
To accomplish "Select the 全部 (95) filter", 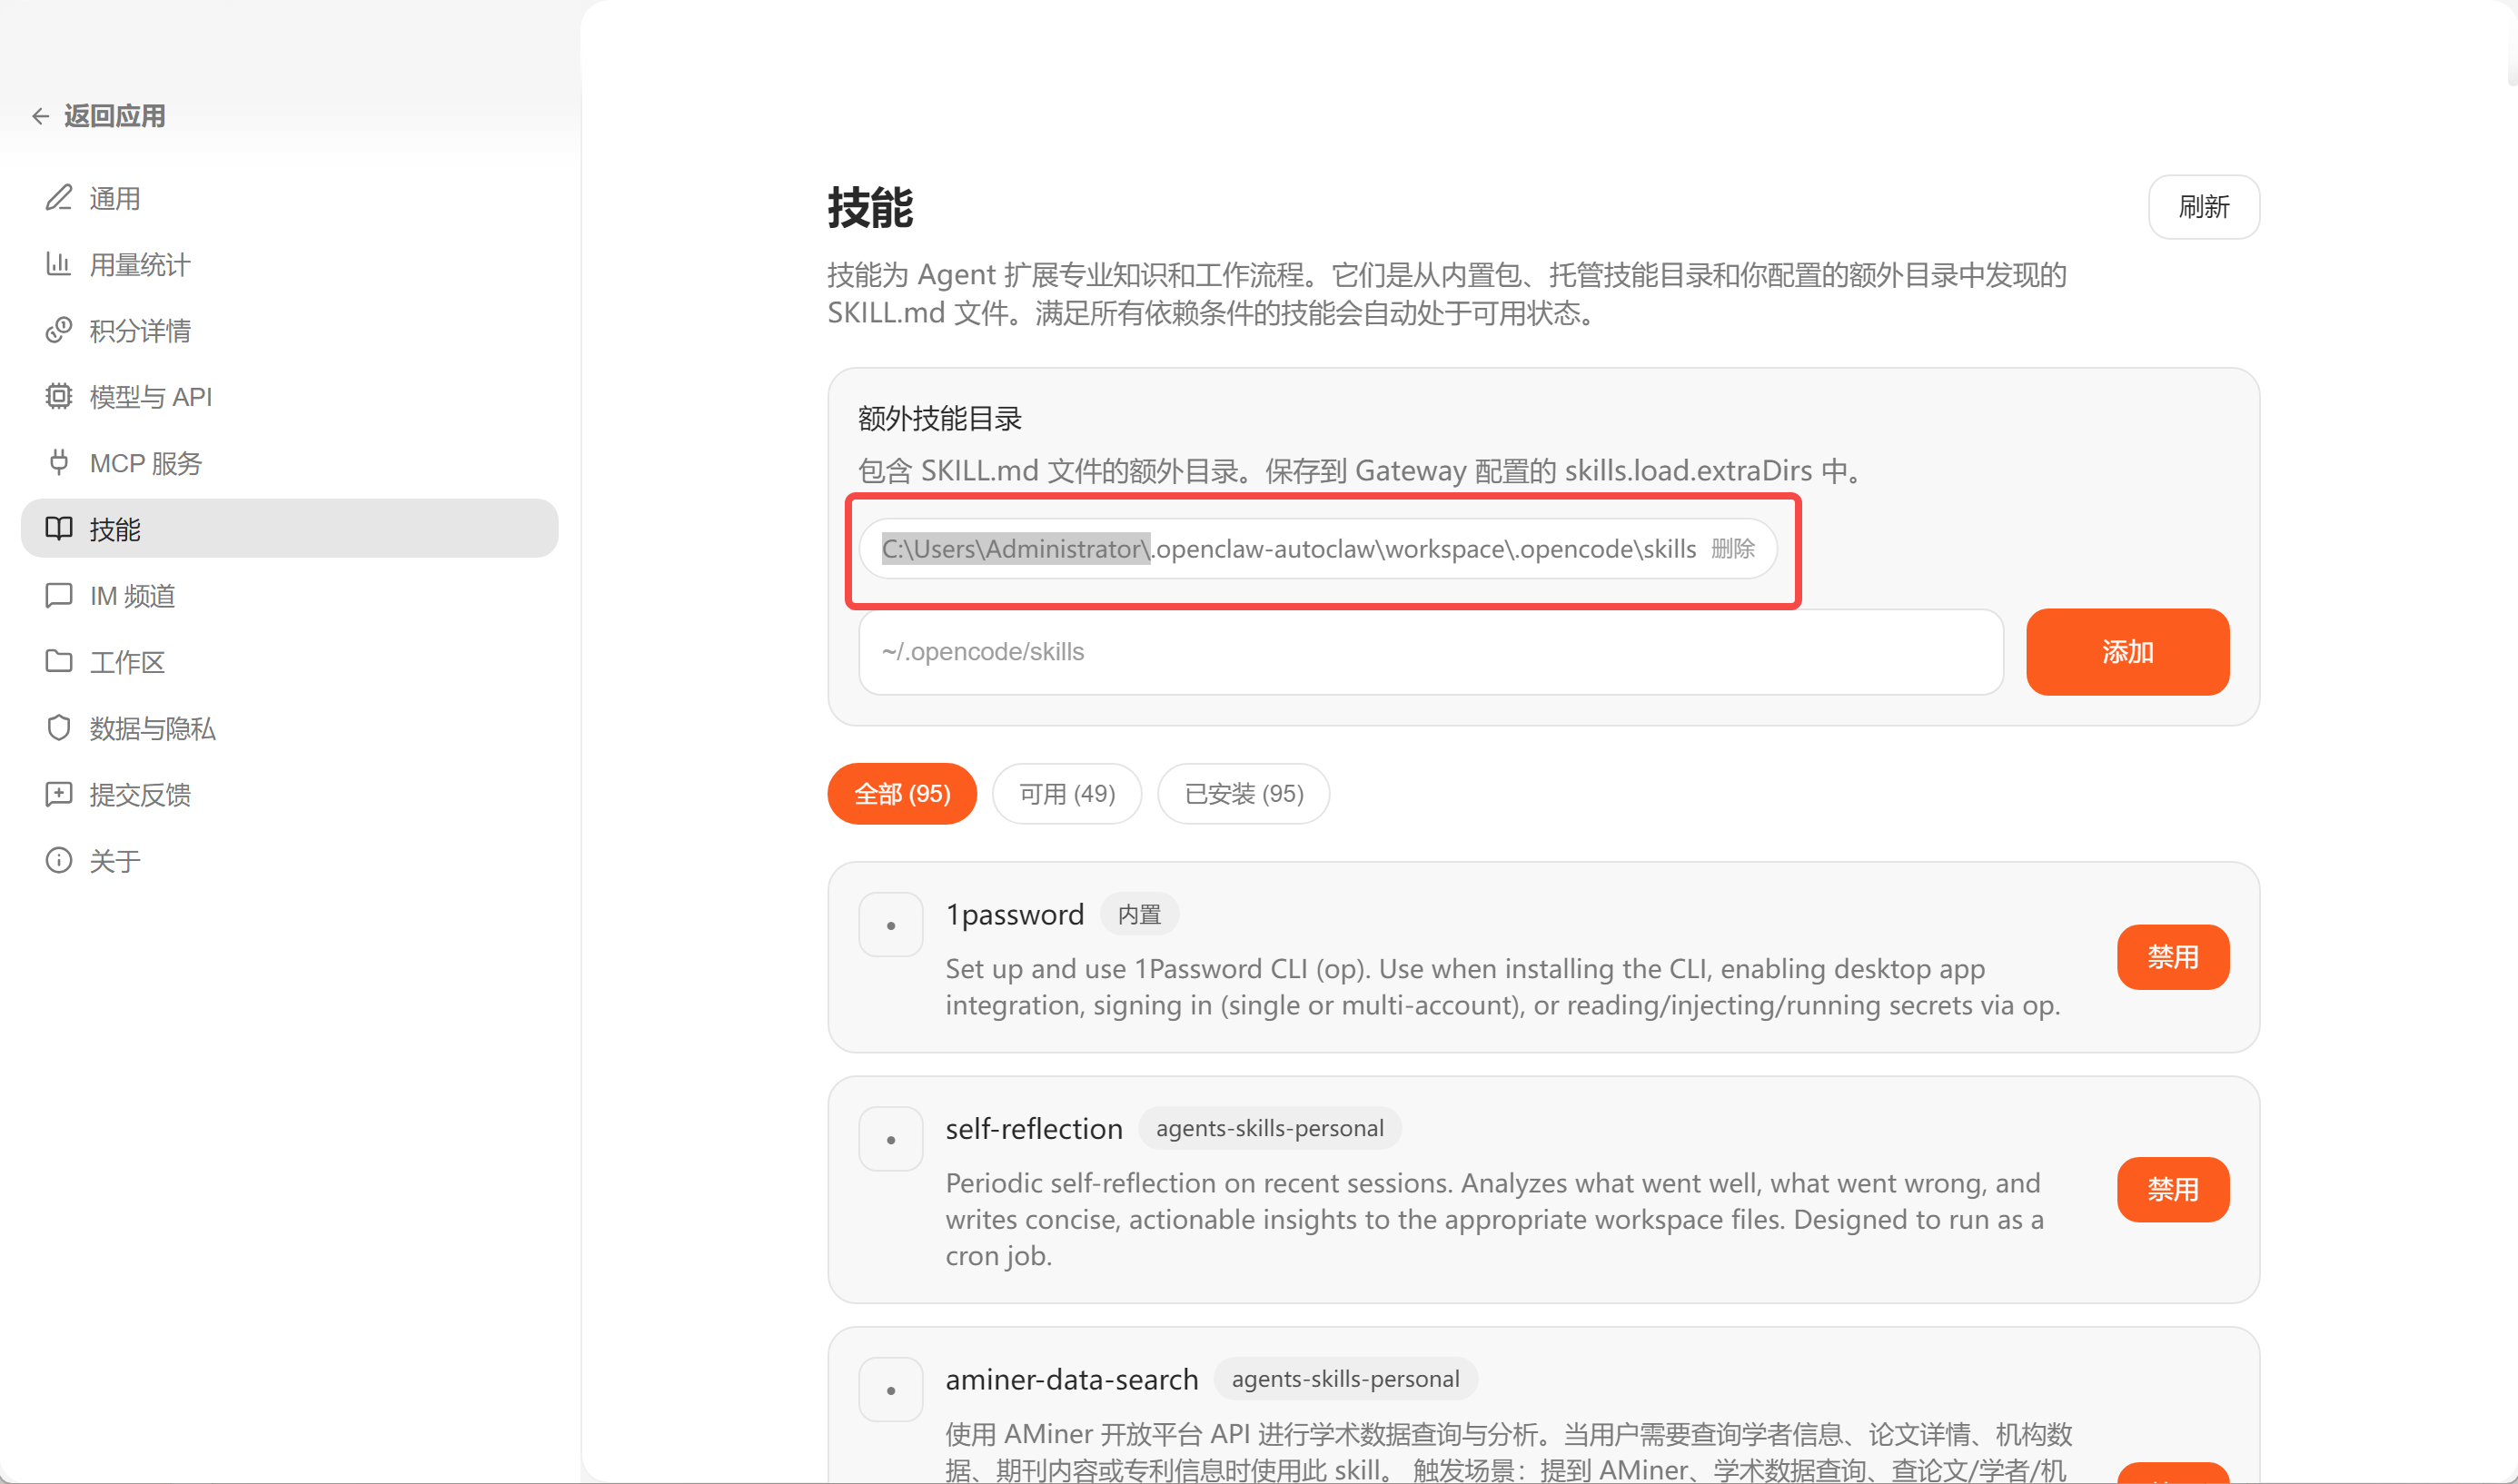I will (x=901, y=794).
